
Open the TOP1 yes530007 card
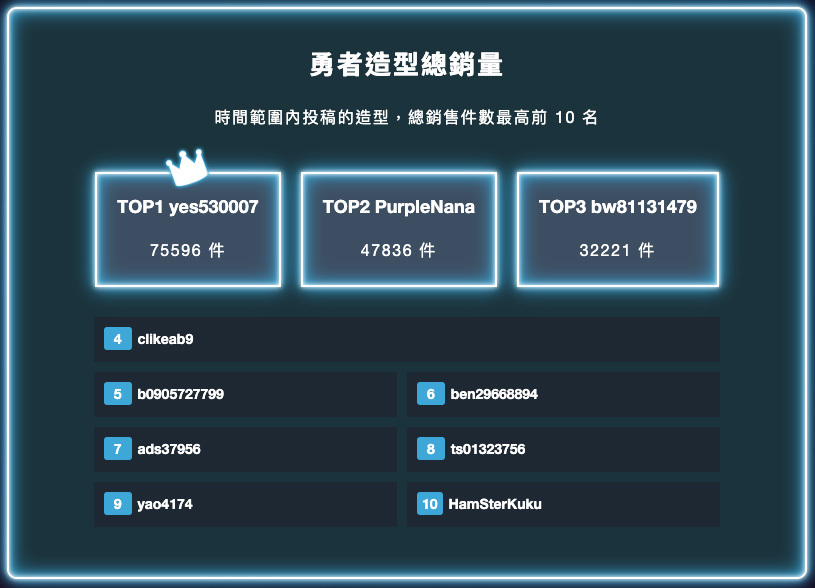pyautogui.click(x=188, y=229)
